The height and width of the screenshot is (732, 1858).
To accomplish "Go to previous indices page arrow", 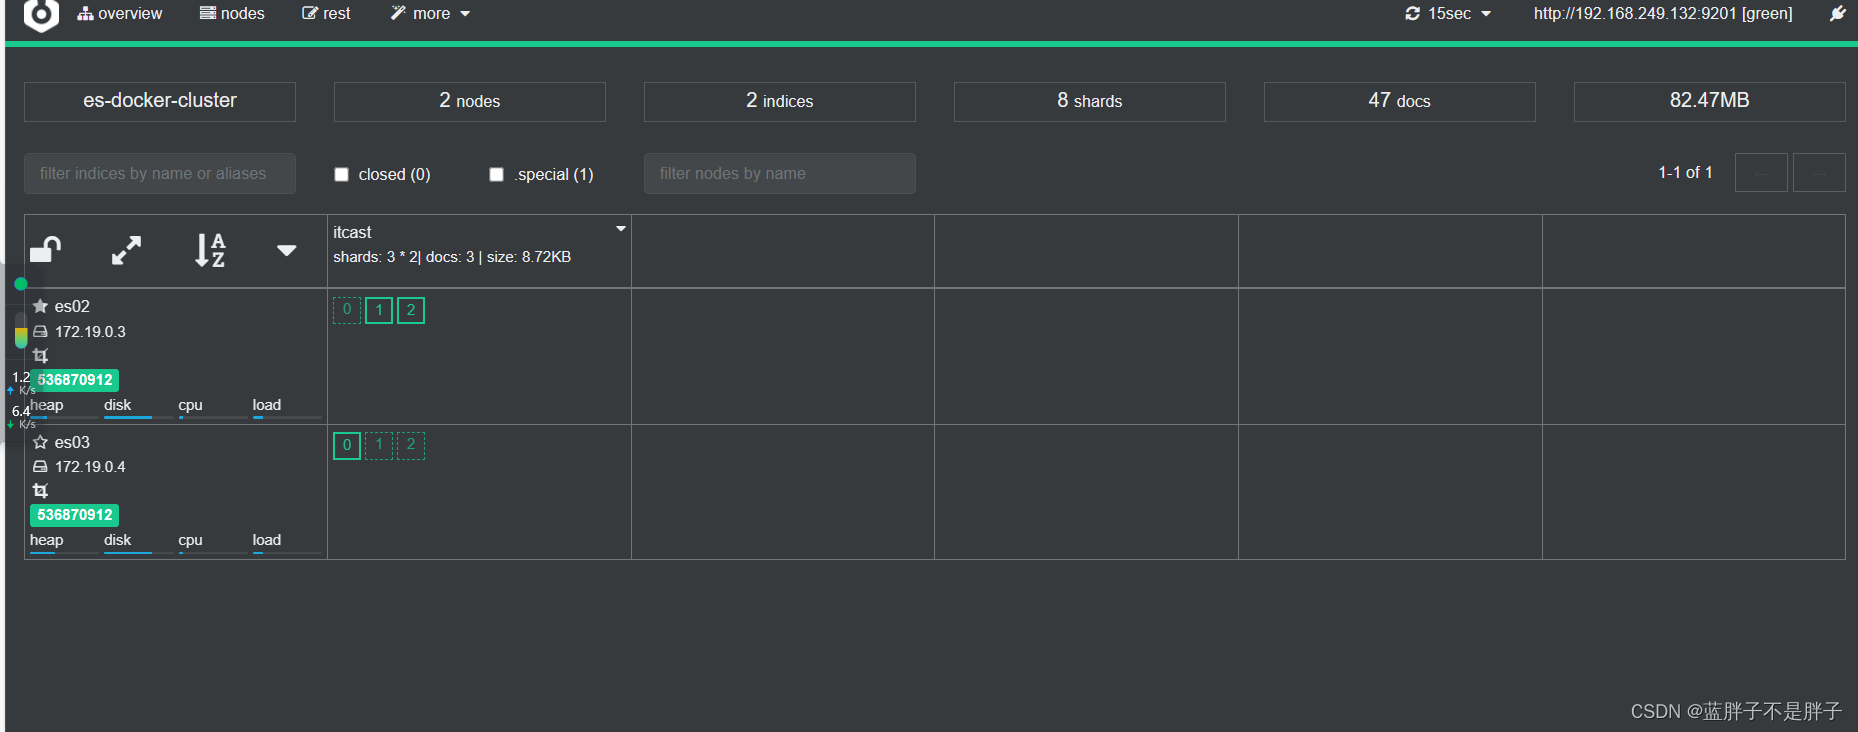I will (1761, 173).
